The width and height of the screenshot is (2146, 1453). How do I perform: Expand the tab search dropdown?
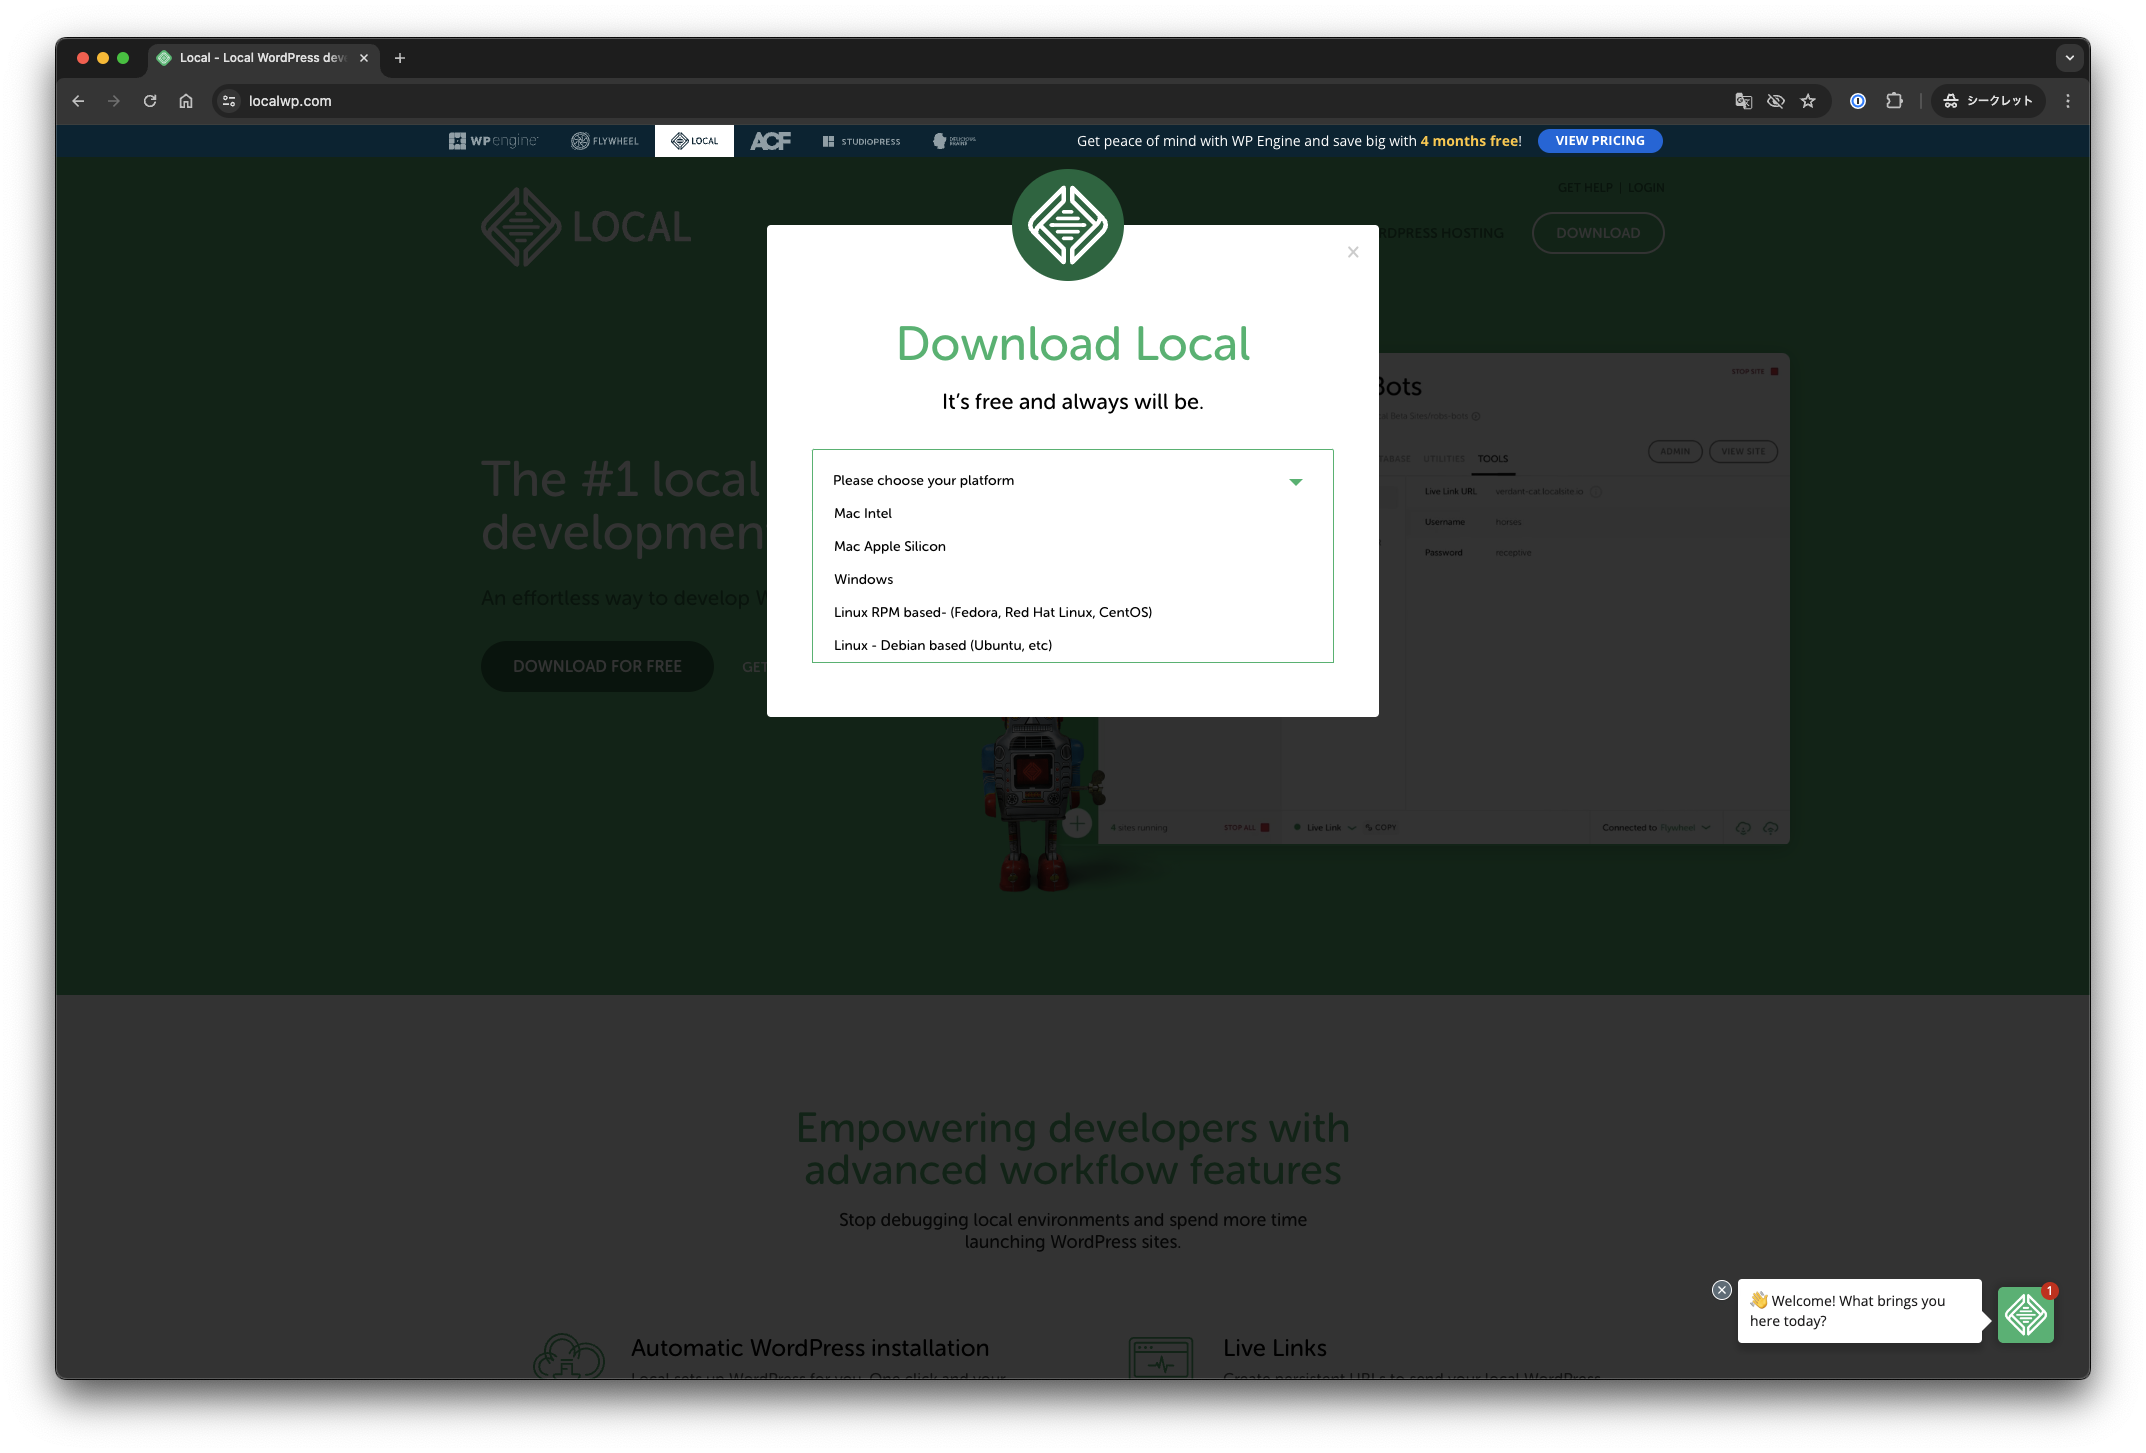tap(2070, 58)
